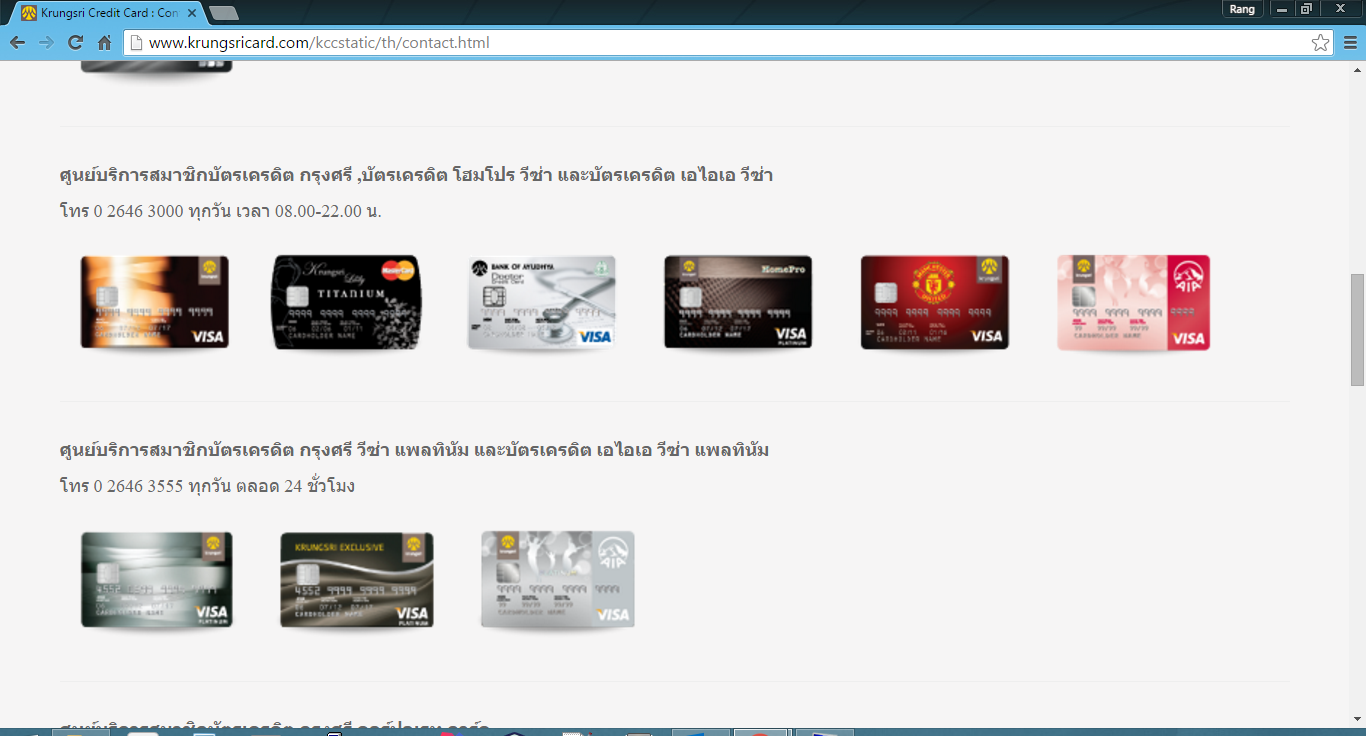
Task: Select the red Manchester United Visa card
Action: coord(935,302)
